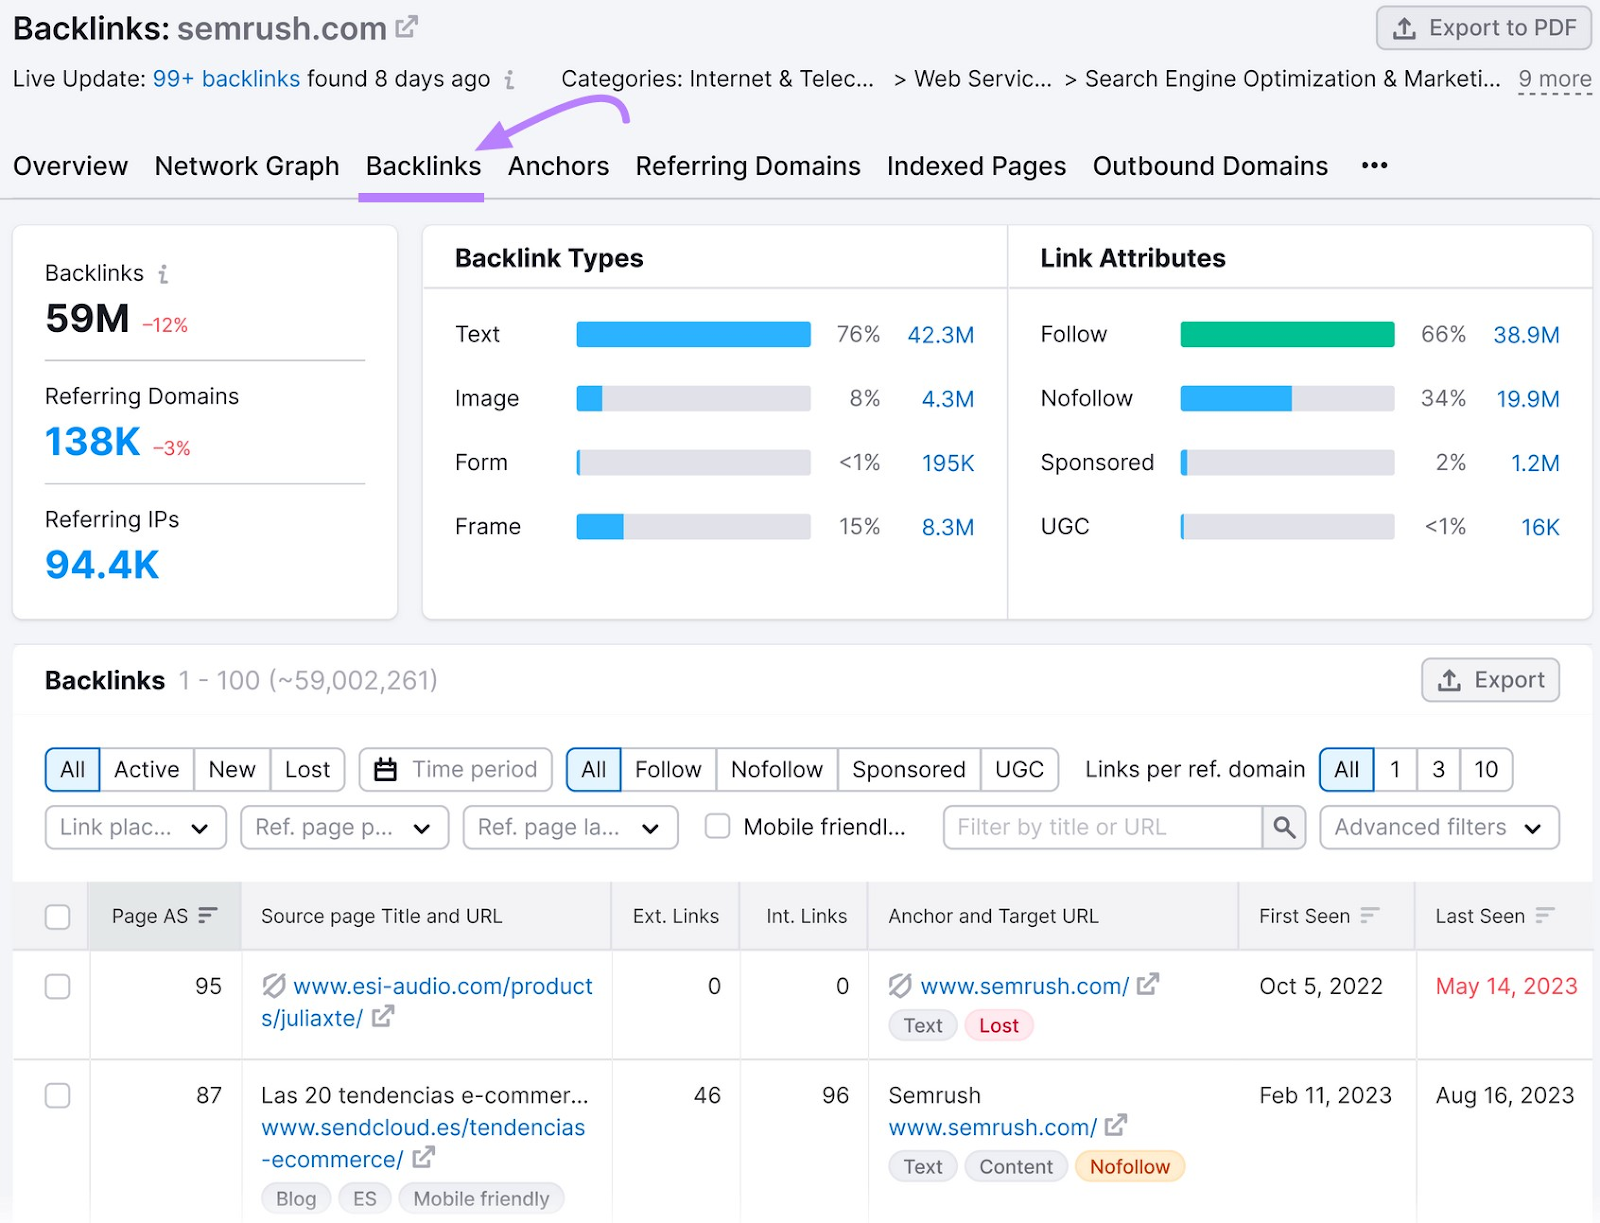Expand the 9 more categories link

point(1554,79)
